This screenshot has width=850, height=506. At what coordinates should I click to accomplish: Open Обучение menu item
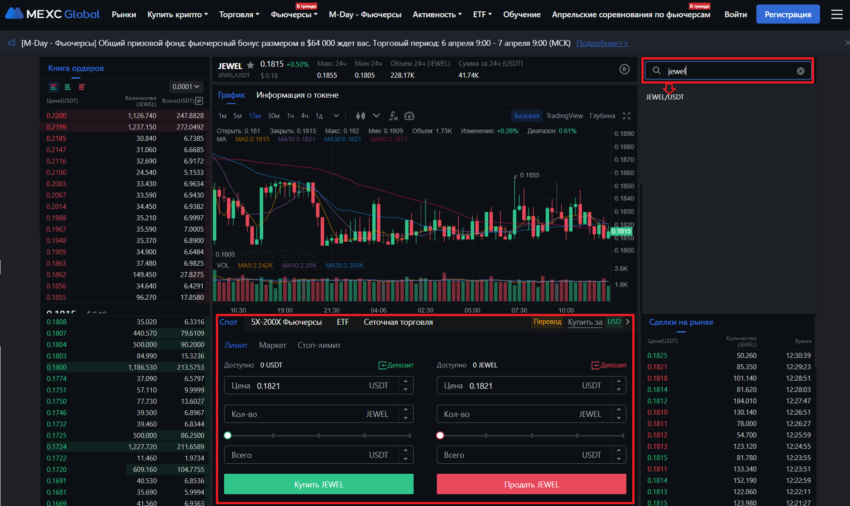coord(521,15)
